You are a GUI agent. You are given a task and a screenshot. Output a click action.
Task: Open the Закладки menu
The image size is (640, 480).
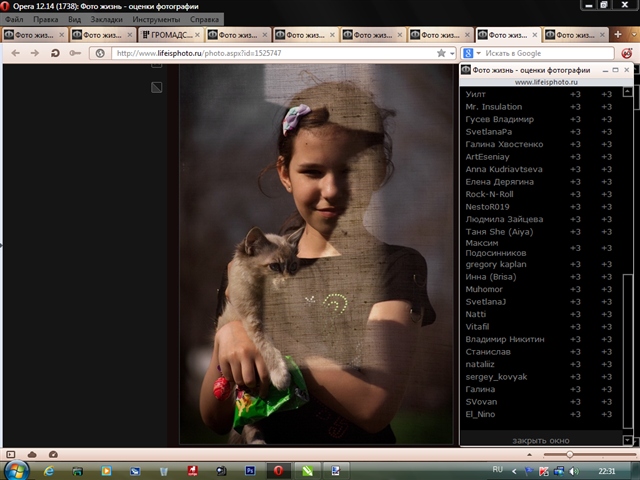(x=107, y=19)
